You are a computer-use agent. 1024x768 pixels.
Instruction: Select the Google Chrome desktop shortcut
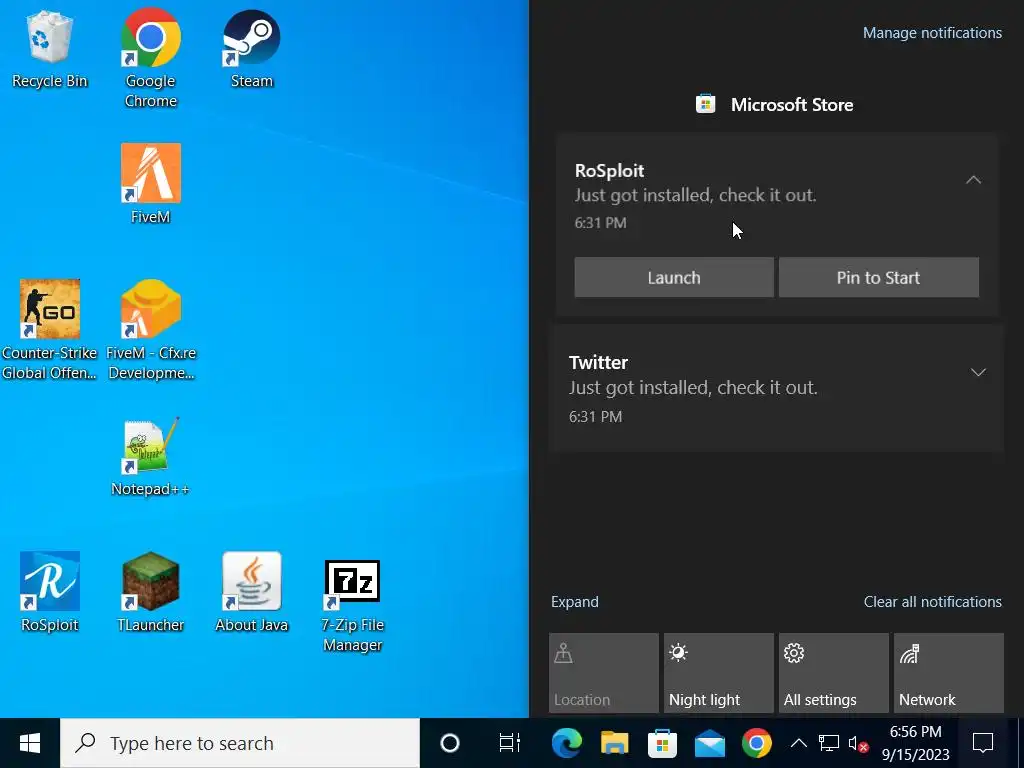click(151, 57)
